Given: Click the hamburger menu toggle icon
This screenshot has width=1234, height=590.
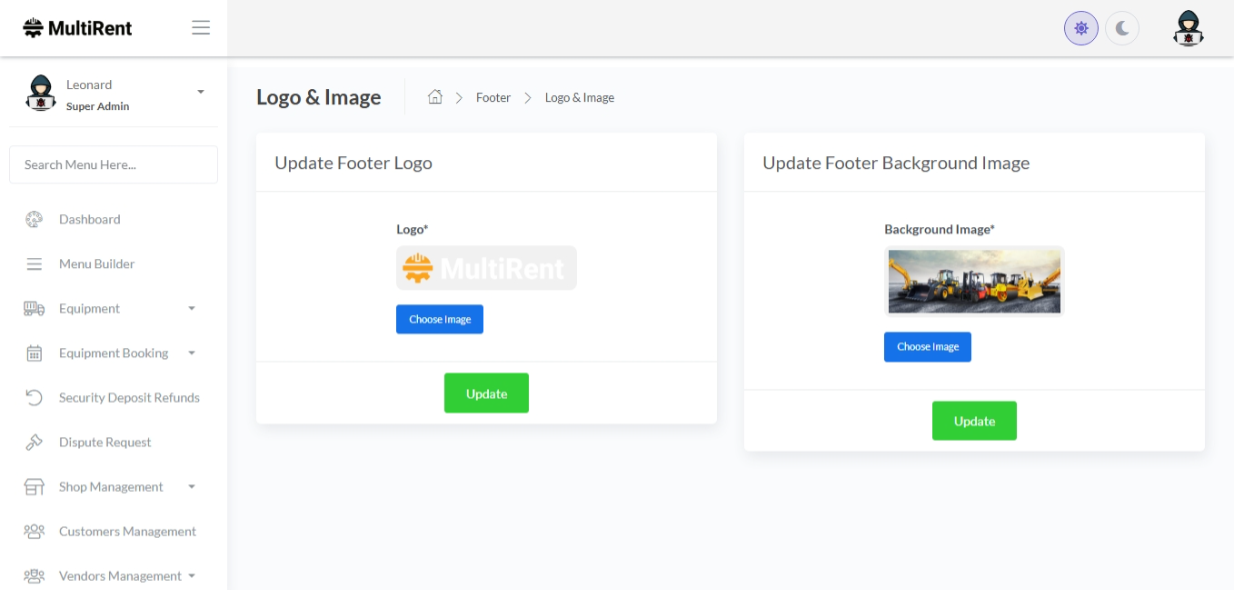Looking at the screenshot, I should (201, 28).
